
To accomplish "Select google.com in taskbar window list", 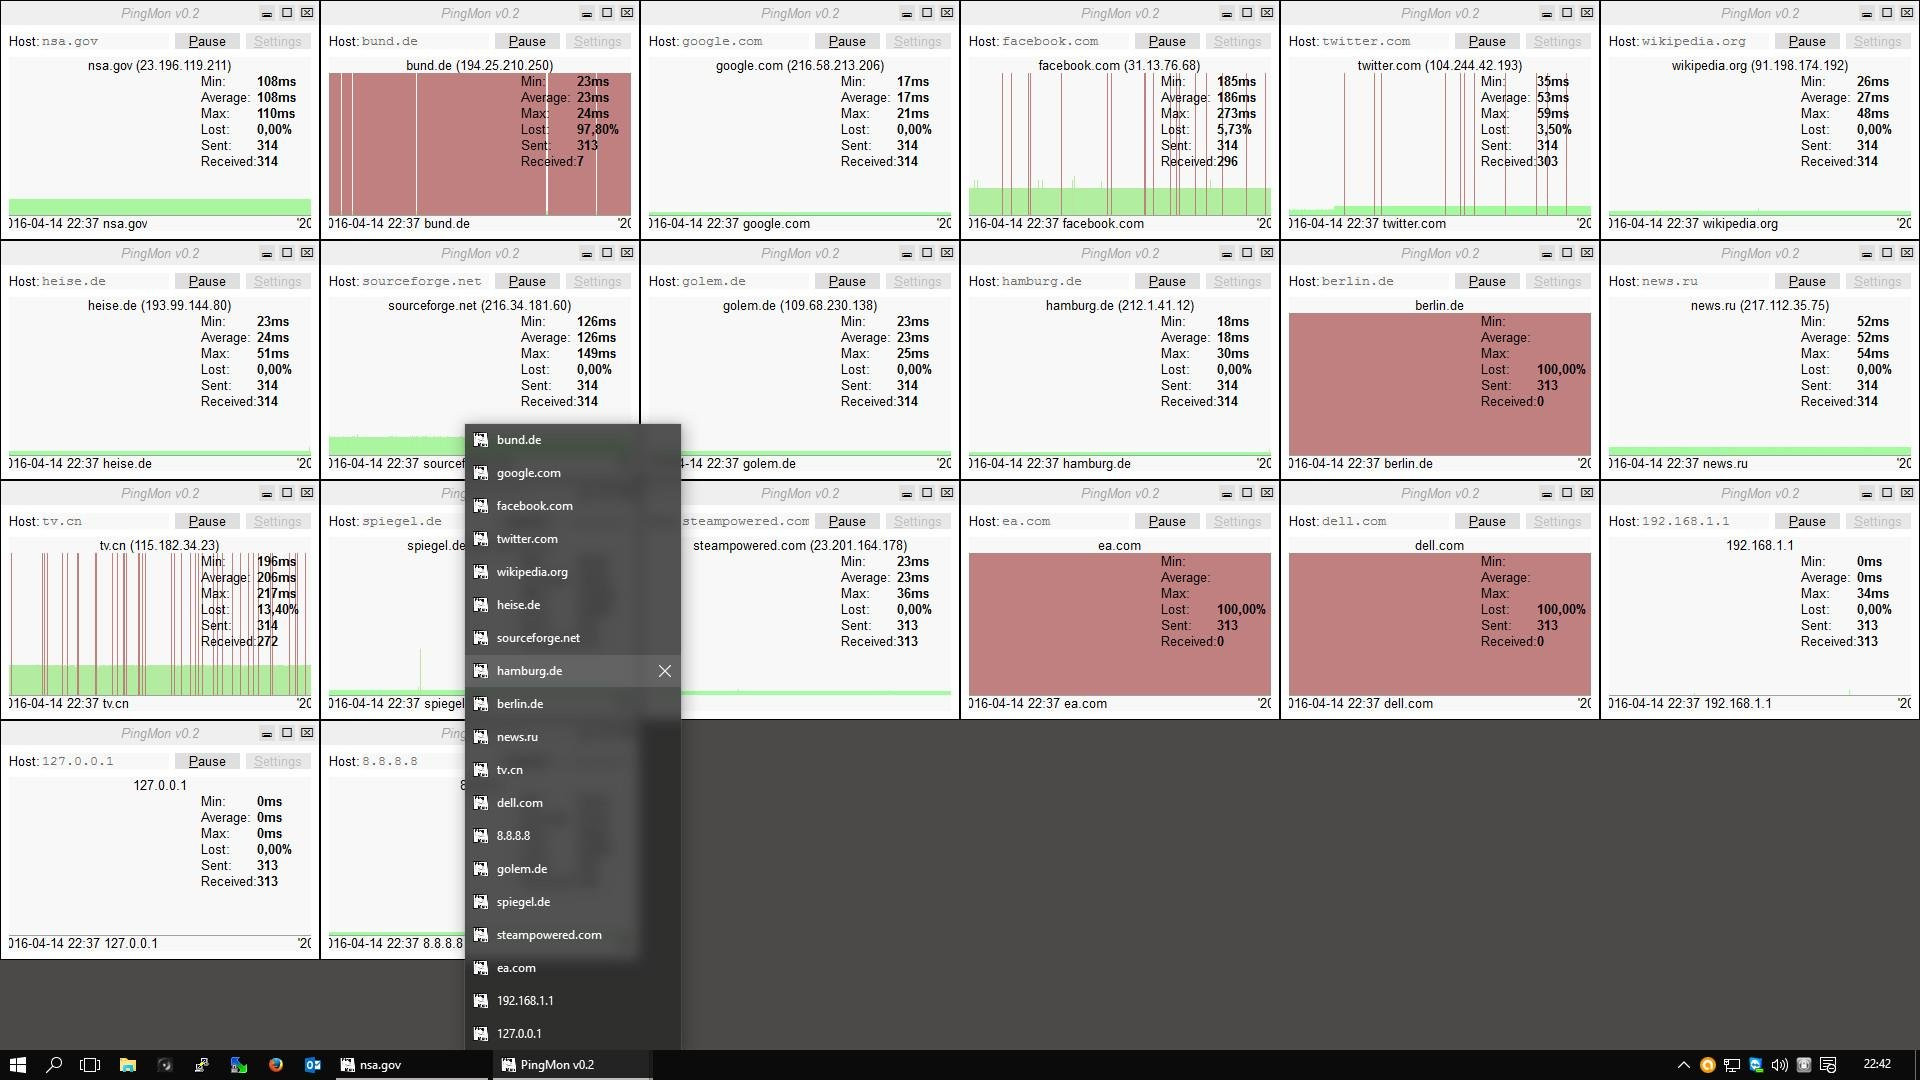I will tap(573, 473).
